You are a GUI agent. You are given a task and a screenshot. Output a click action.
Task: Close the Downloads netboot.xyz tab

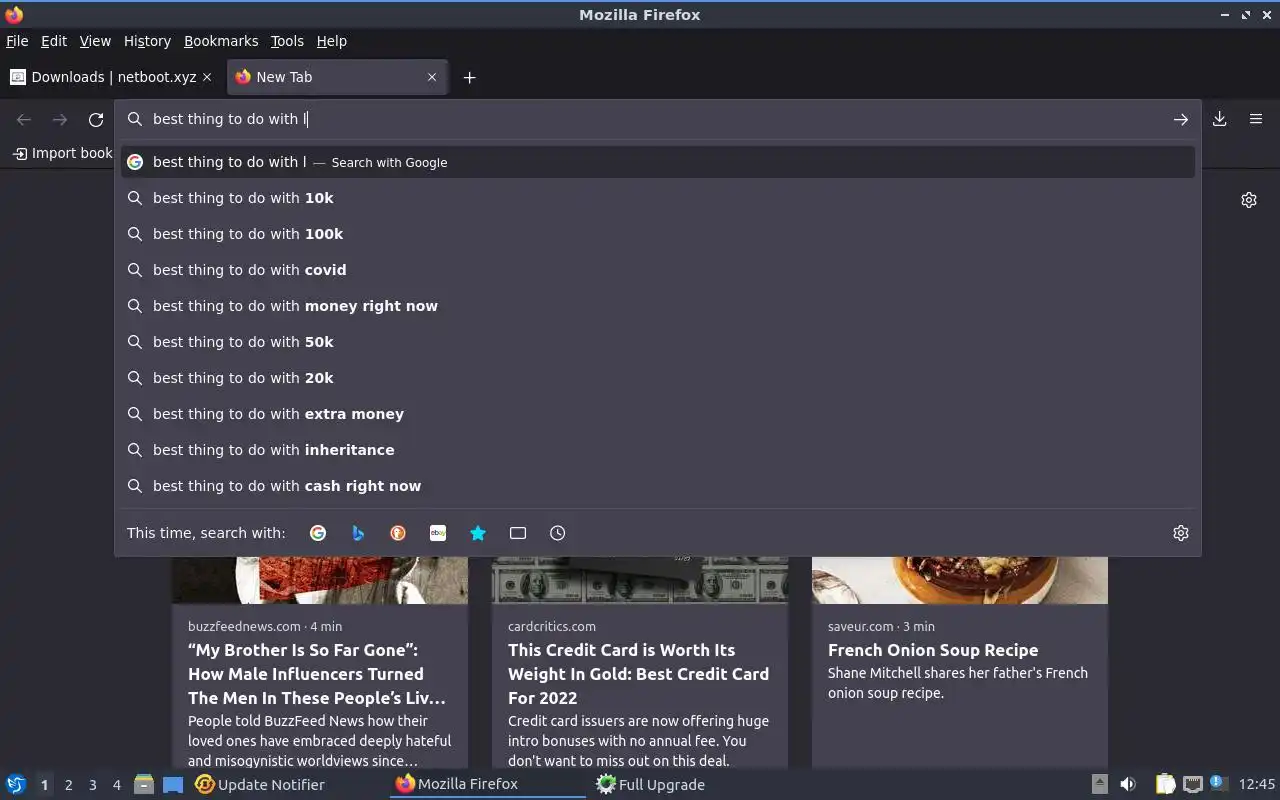coord(207,77)
